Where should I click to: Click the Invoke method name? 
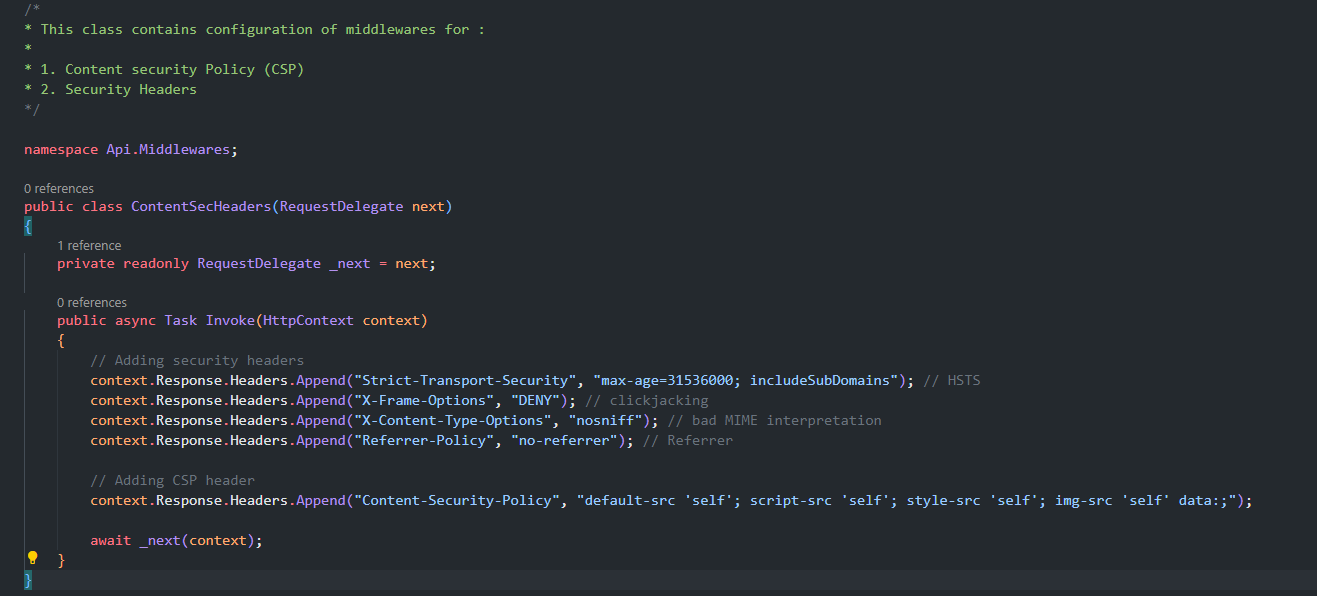(229, 320)
